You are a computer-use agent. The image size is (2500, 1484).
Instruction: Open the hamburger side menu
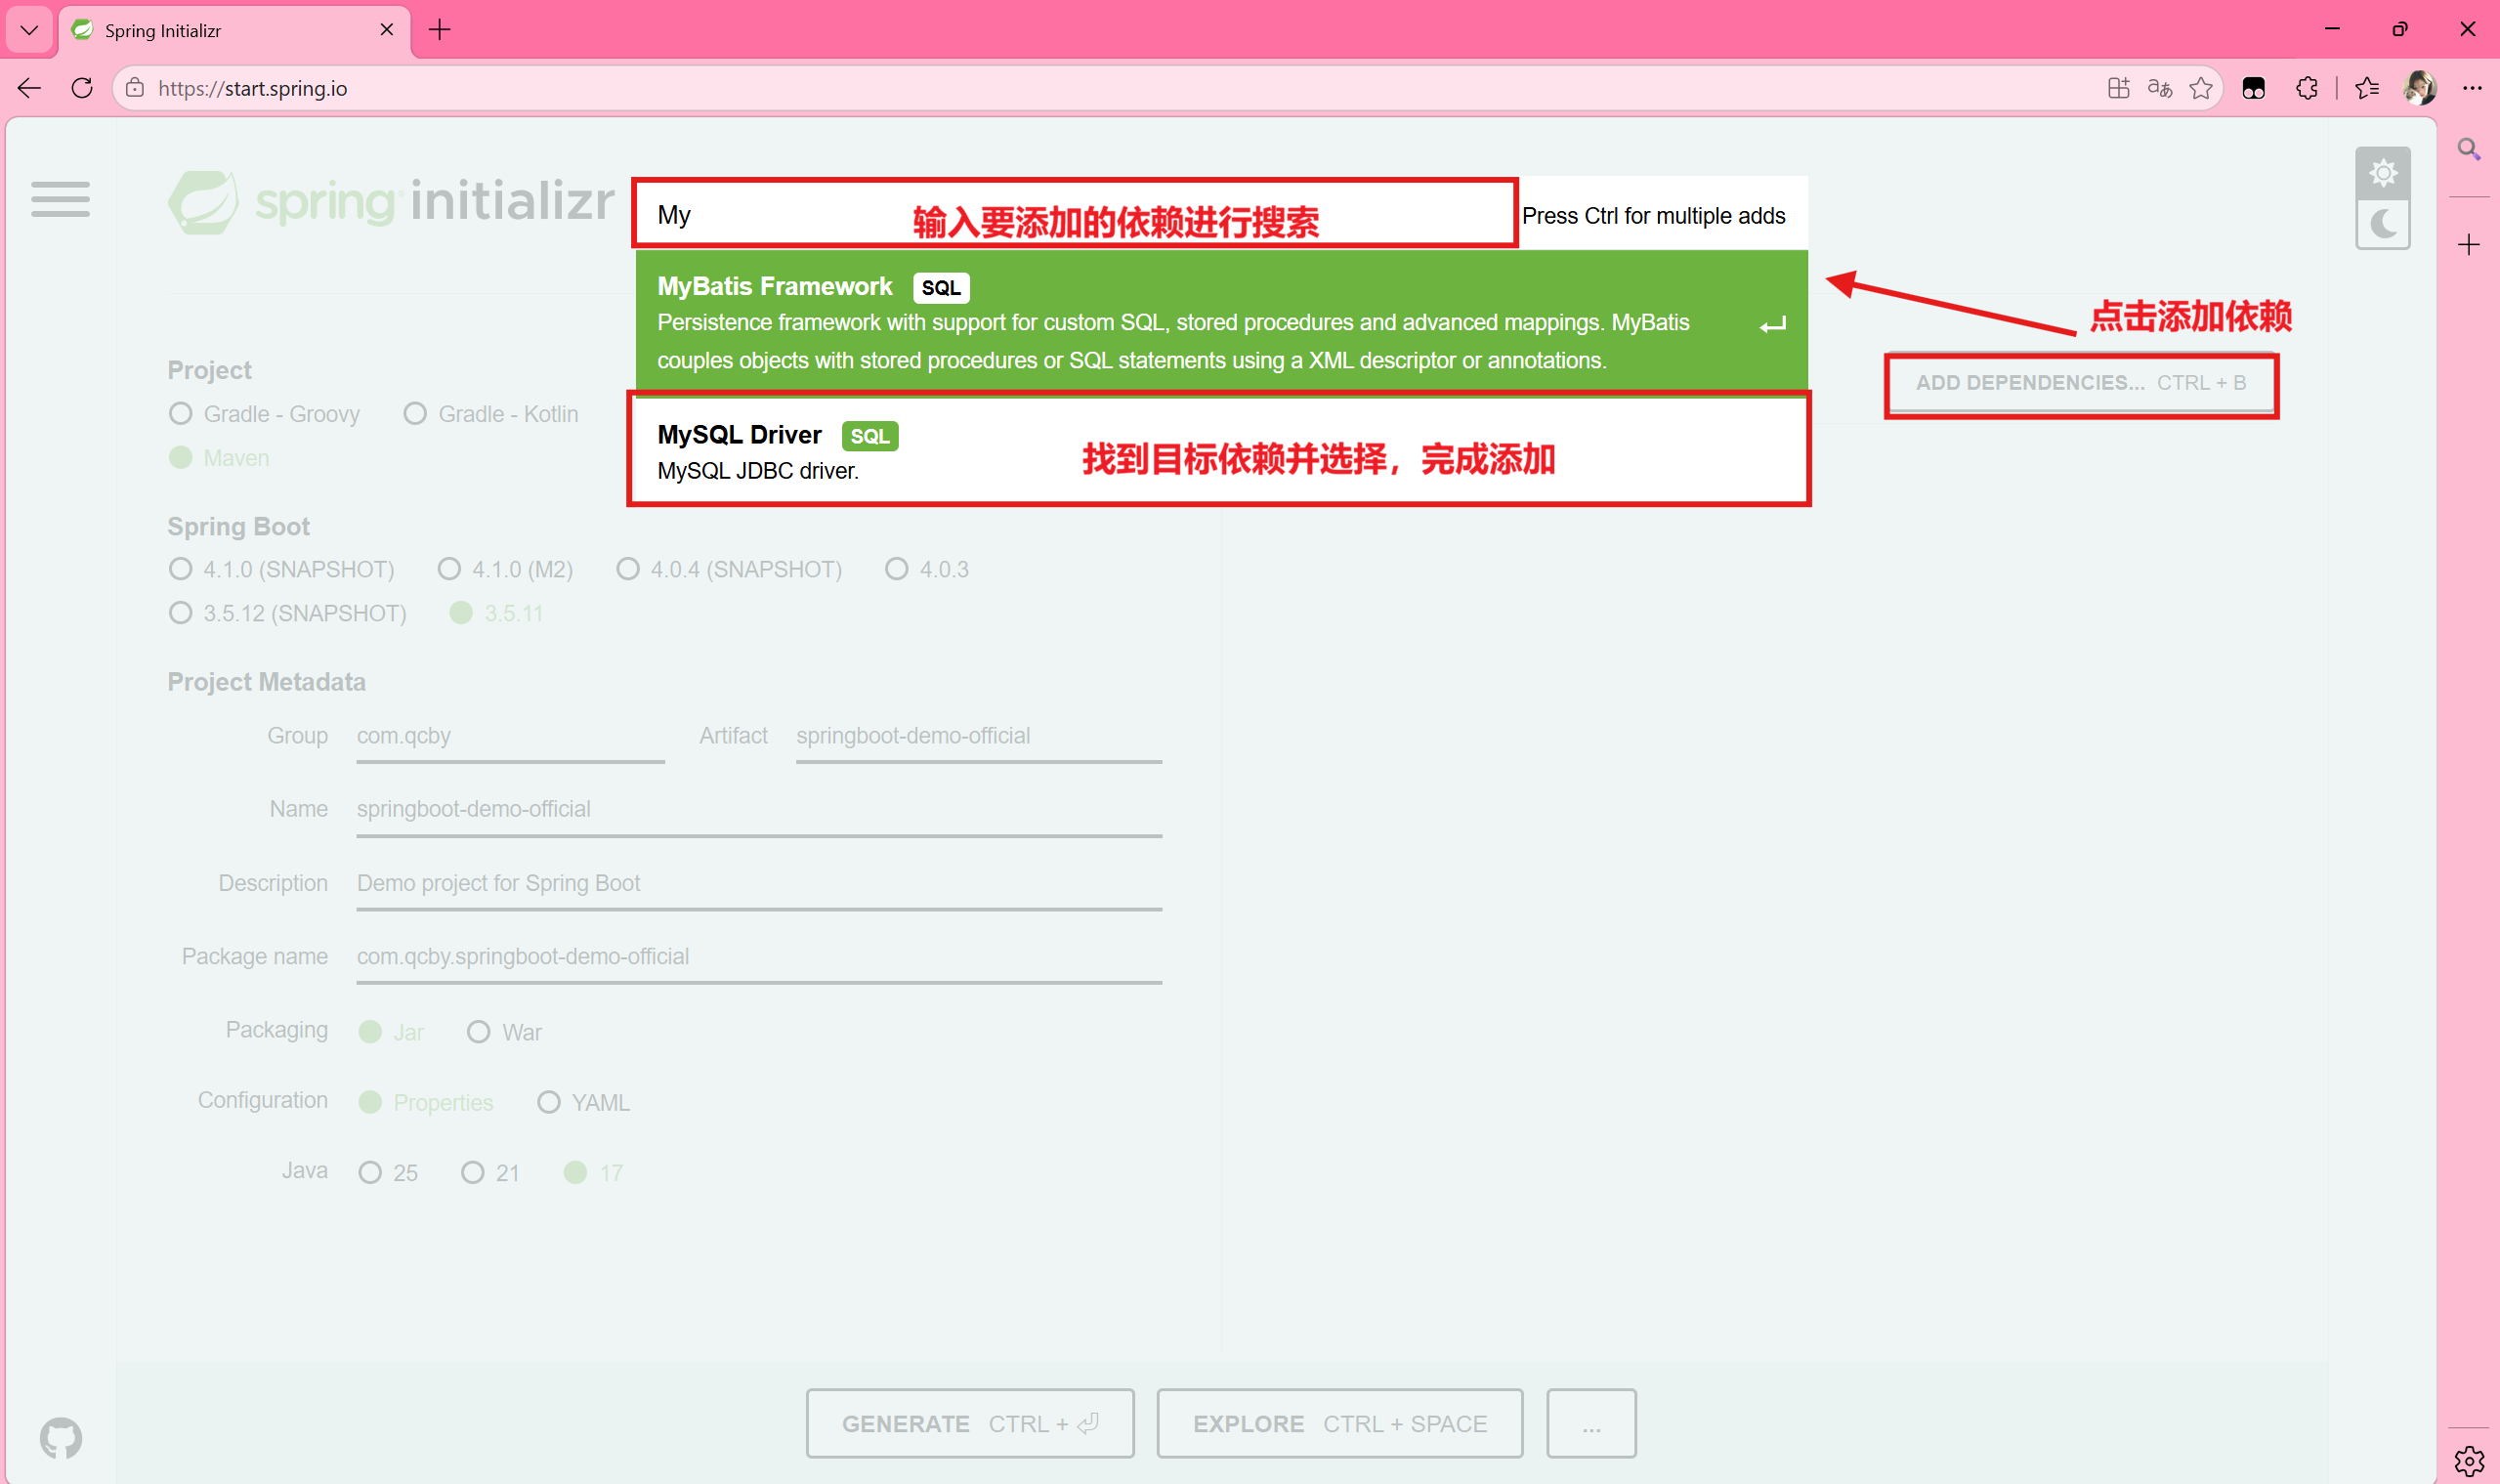click(x=60, y=199)
